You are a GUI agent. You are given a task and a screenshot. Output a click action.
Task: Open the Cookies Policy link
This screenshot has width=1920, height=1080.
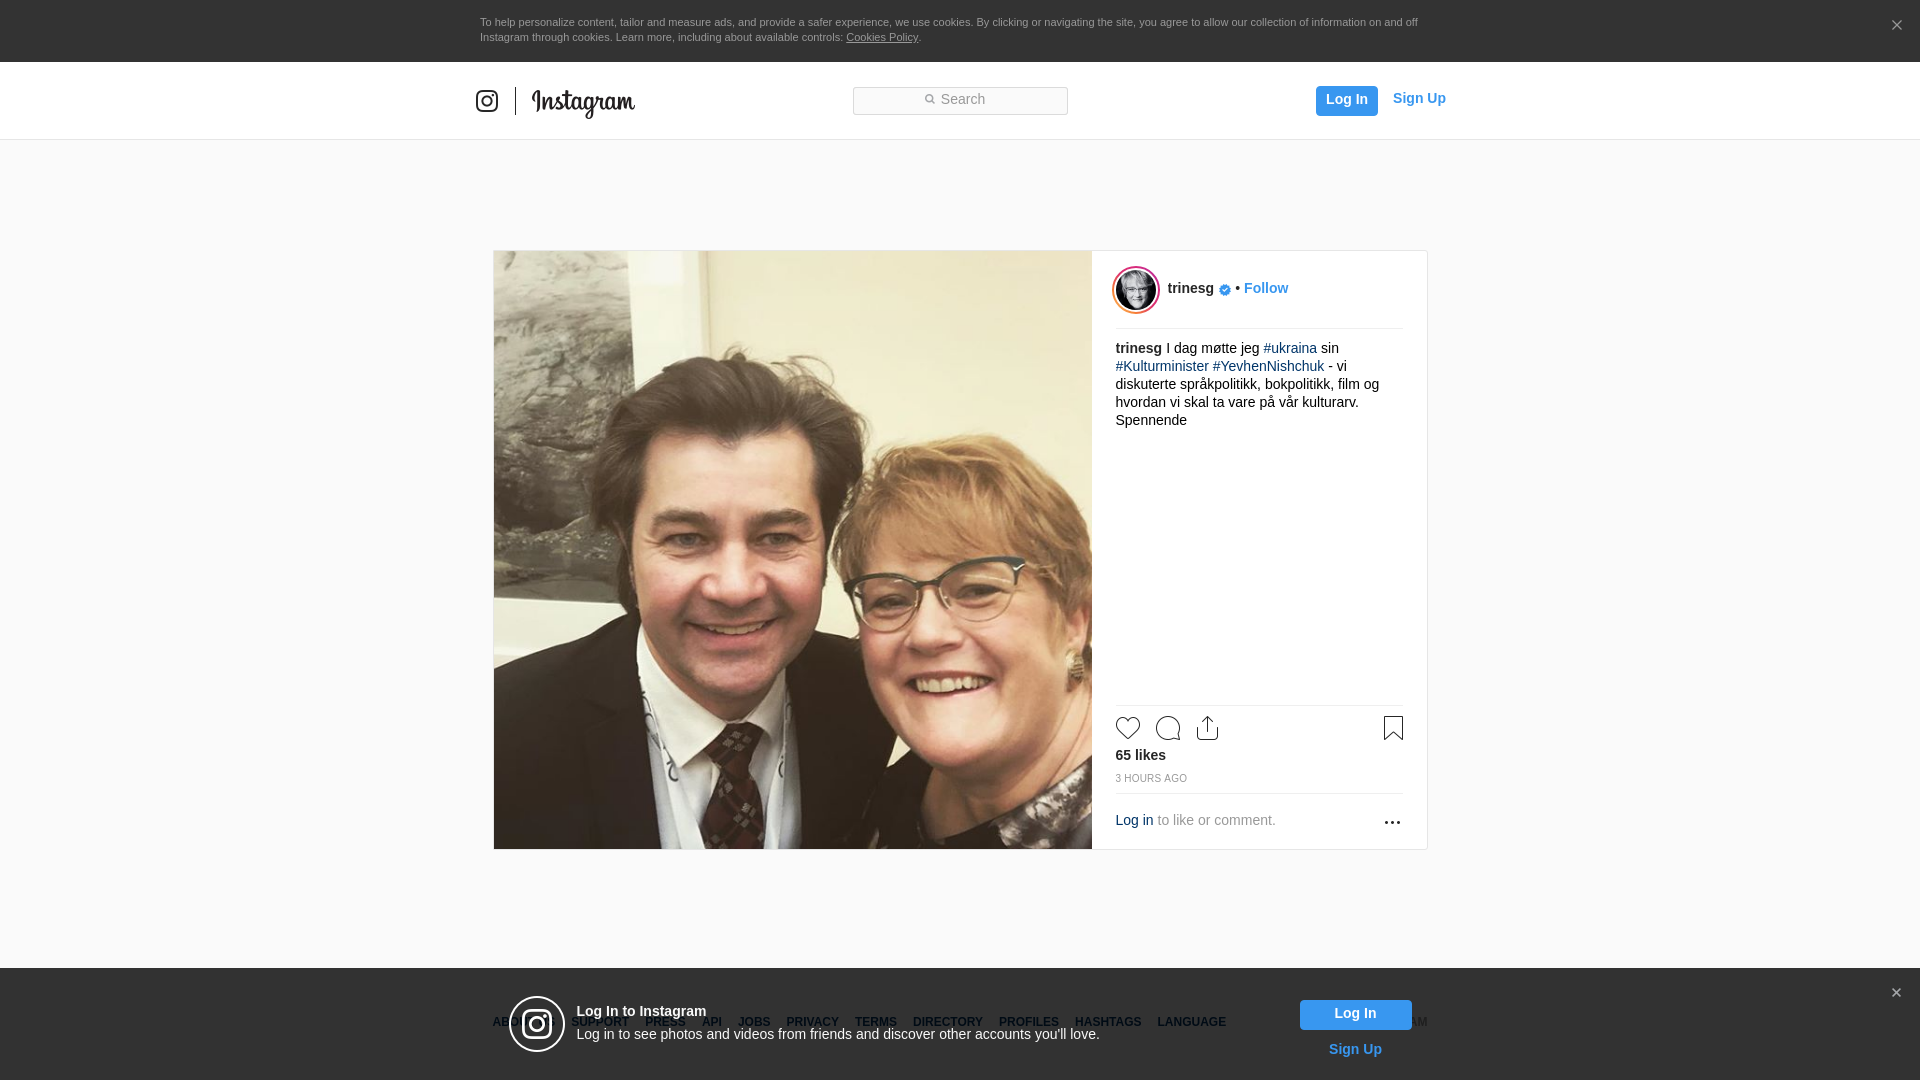pyautogui.click(x=882, y=37)
